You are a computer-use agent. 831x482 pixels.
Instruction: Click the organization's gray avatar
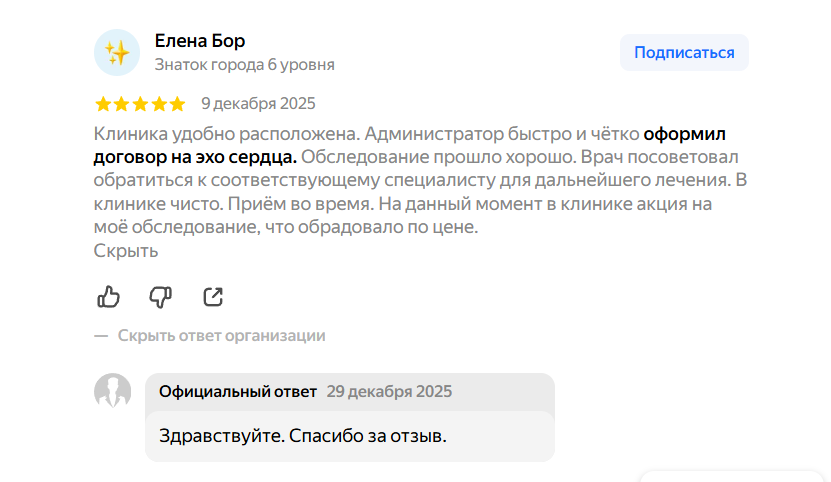click(x=112, y=391)
